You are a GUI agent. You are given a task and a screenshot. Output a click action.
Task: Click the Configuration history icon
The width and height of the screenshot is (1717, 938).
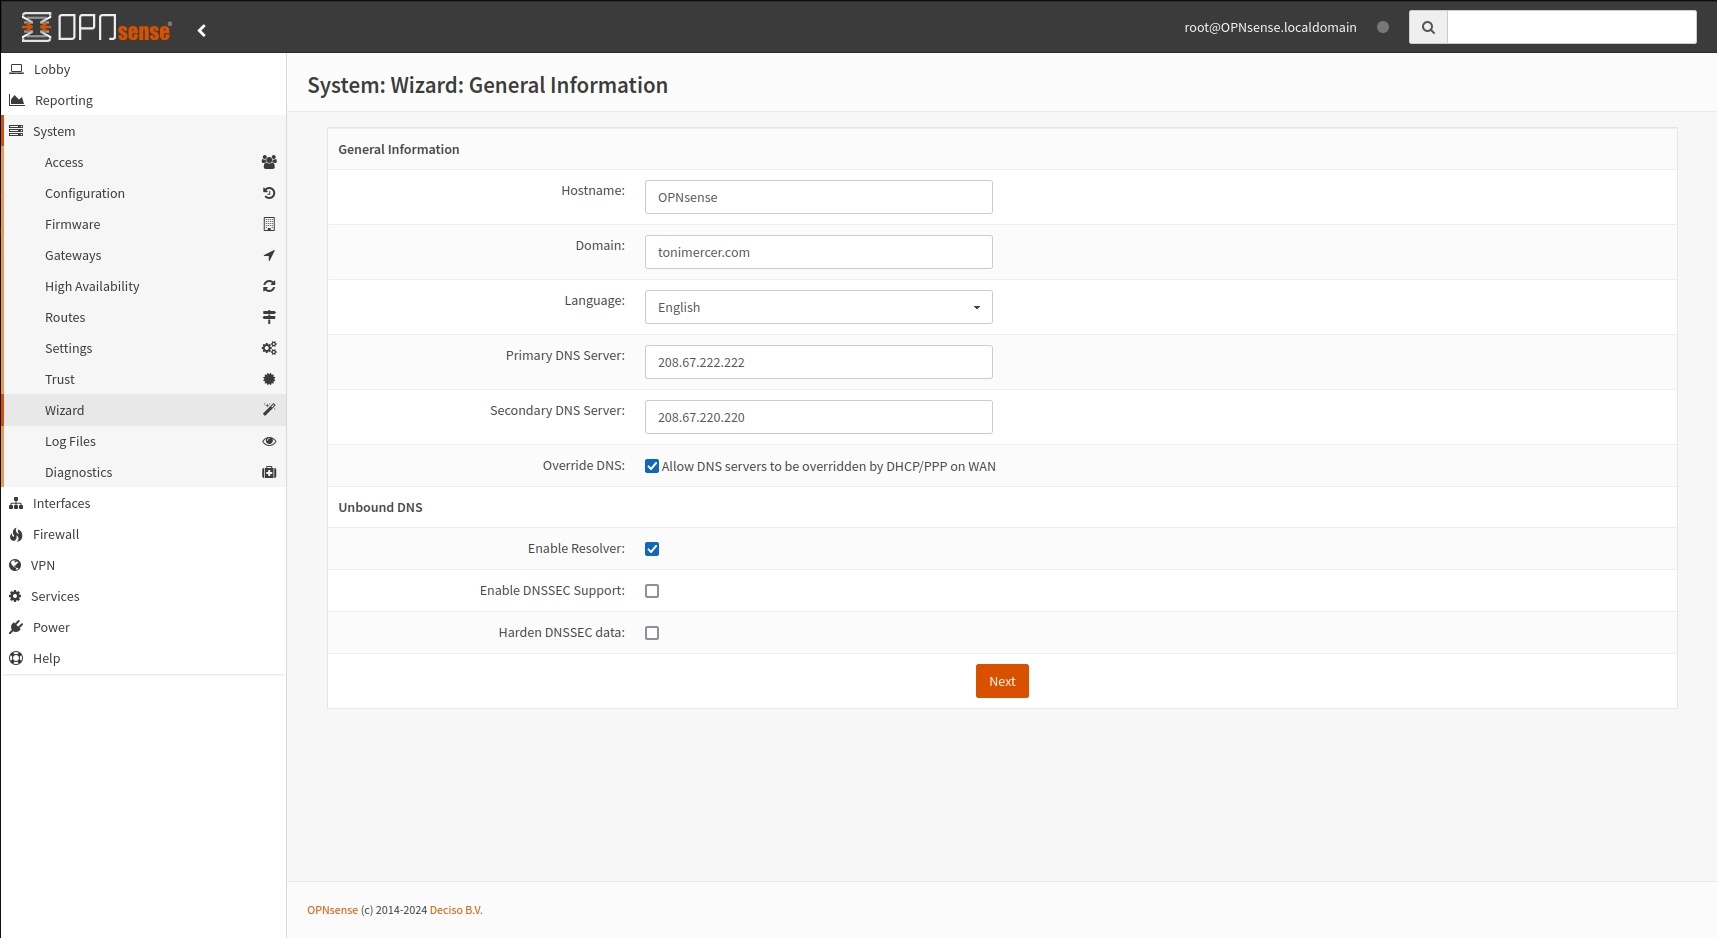pos(269,193)
